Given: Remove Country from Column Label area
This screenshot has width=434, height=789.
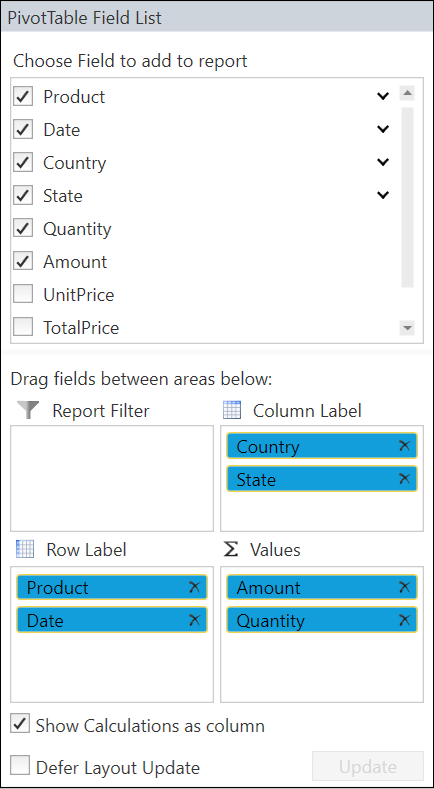Looking at the screenshot, I should point(404,446).
